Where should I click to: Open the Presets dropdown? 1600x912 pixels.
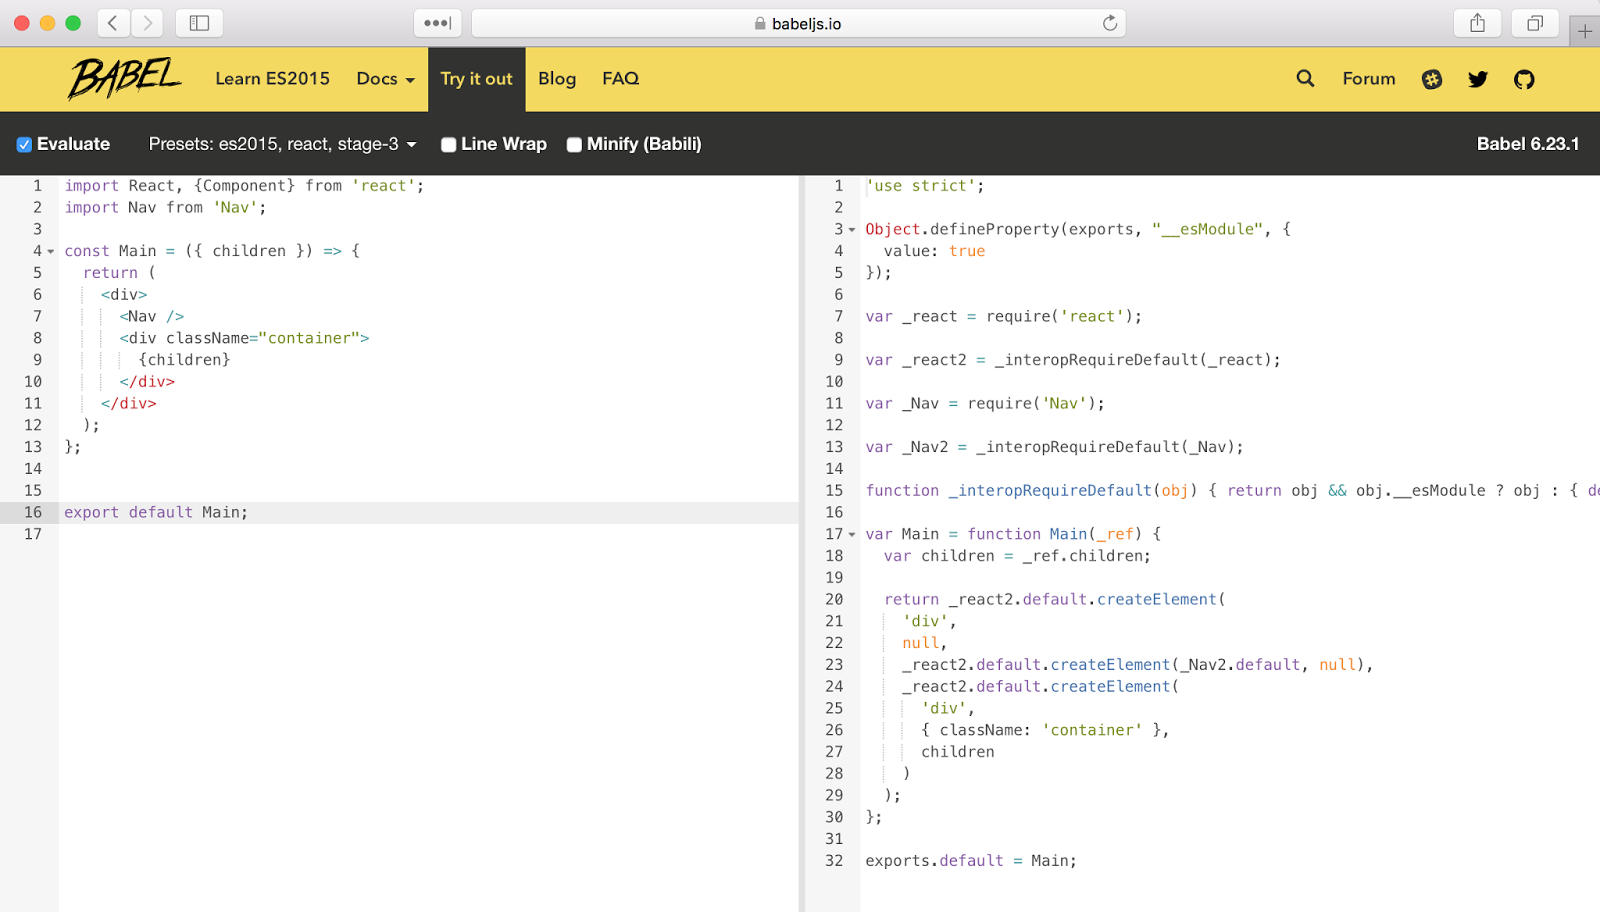(282, 144)
